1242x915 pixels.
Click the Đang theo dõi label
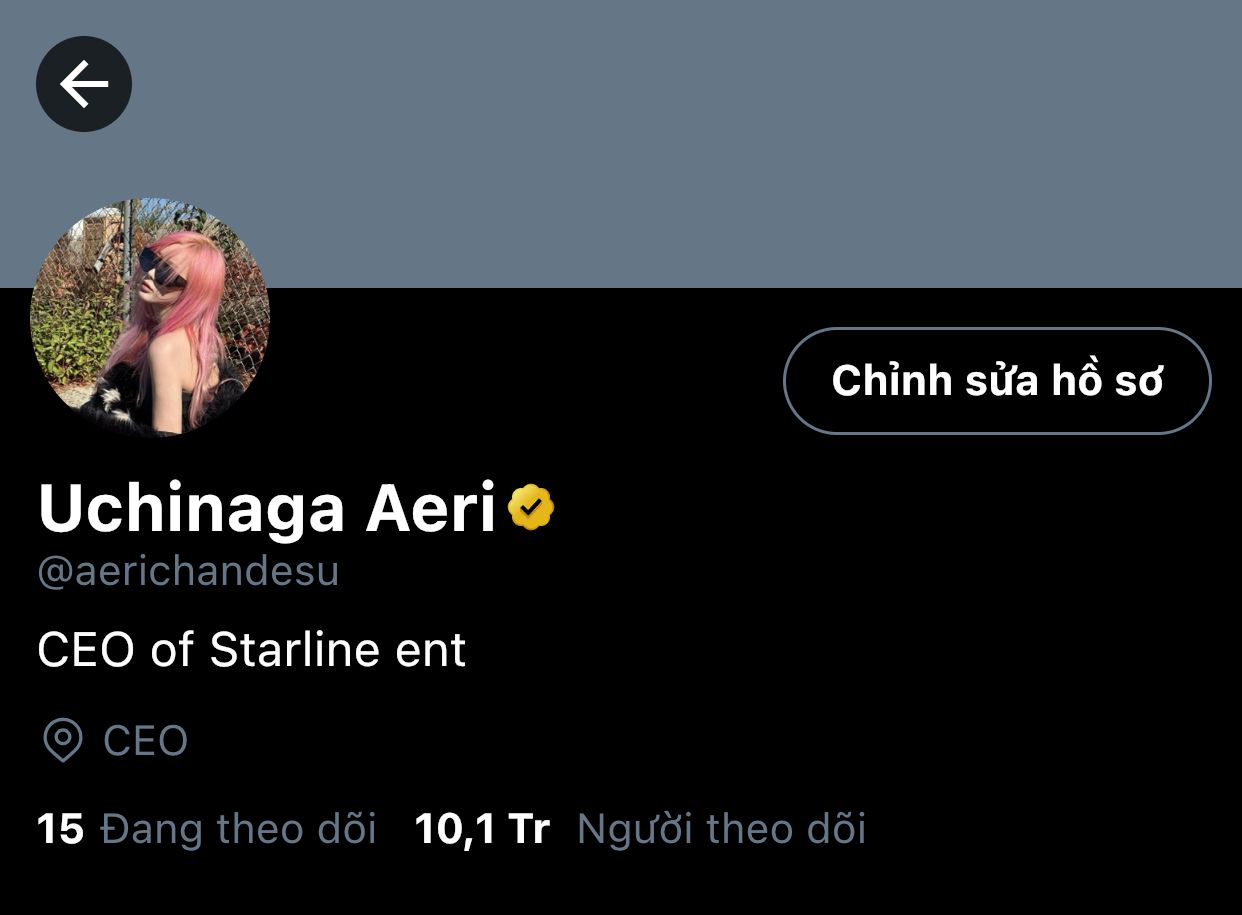pos(239,829)
